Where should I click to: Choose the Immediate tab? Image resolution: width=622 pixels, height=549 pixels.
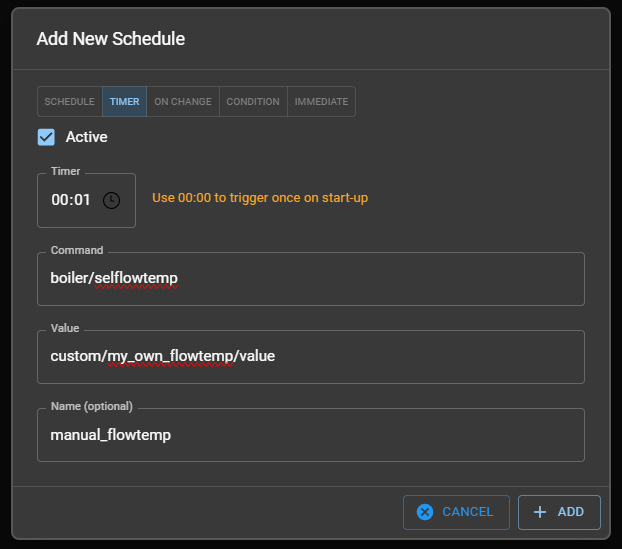coord(321,102)
